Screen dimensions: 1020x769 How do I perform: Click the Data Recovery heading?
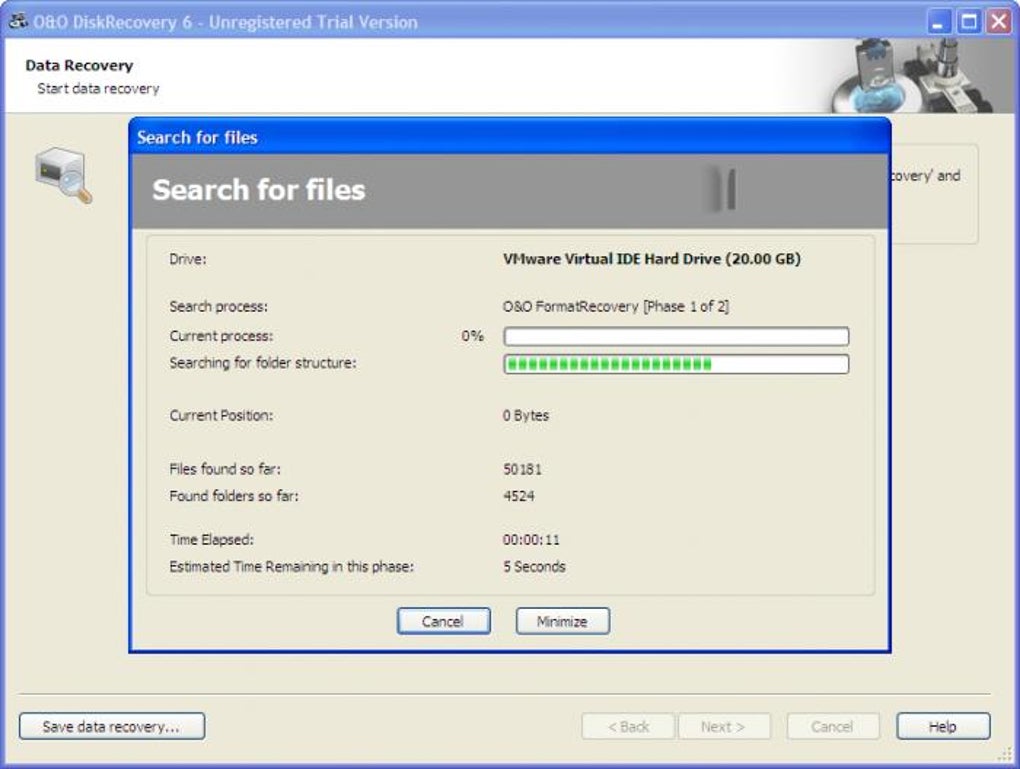coord(79,65)
